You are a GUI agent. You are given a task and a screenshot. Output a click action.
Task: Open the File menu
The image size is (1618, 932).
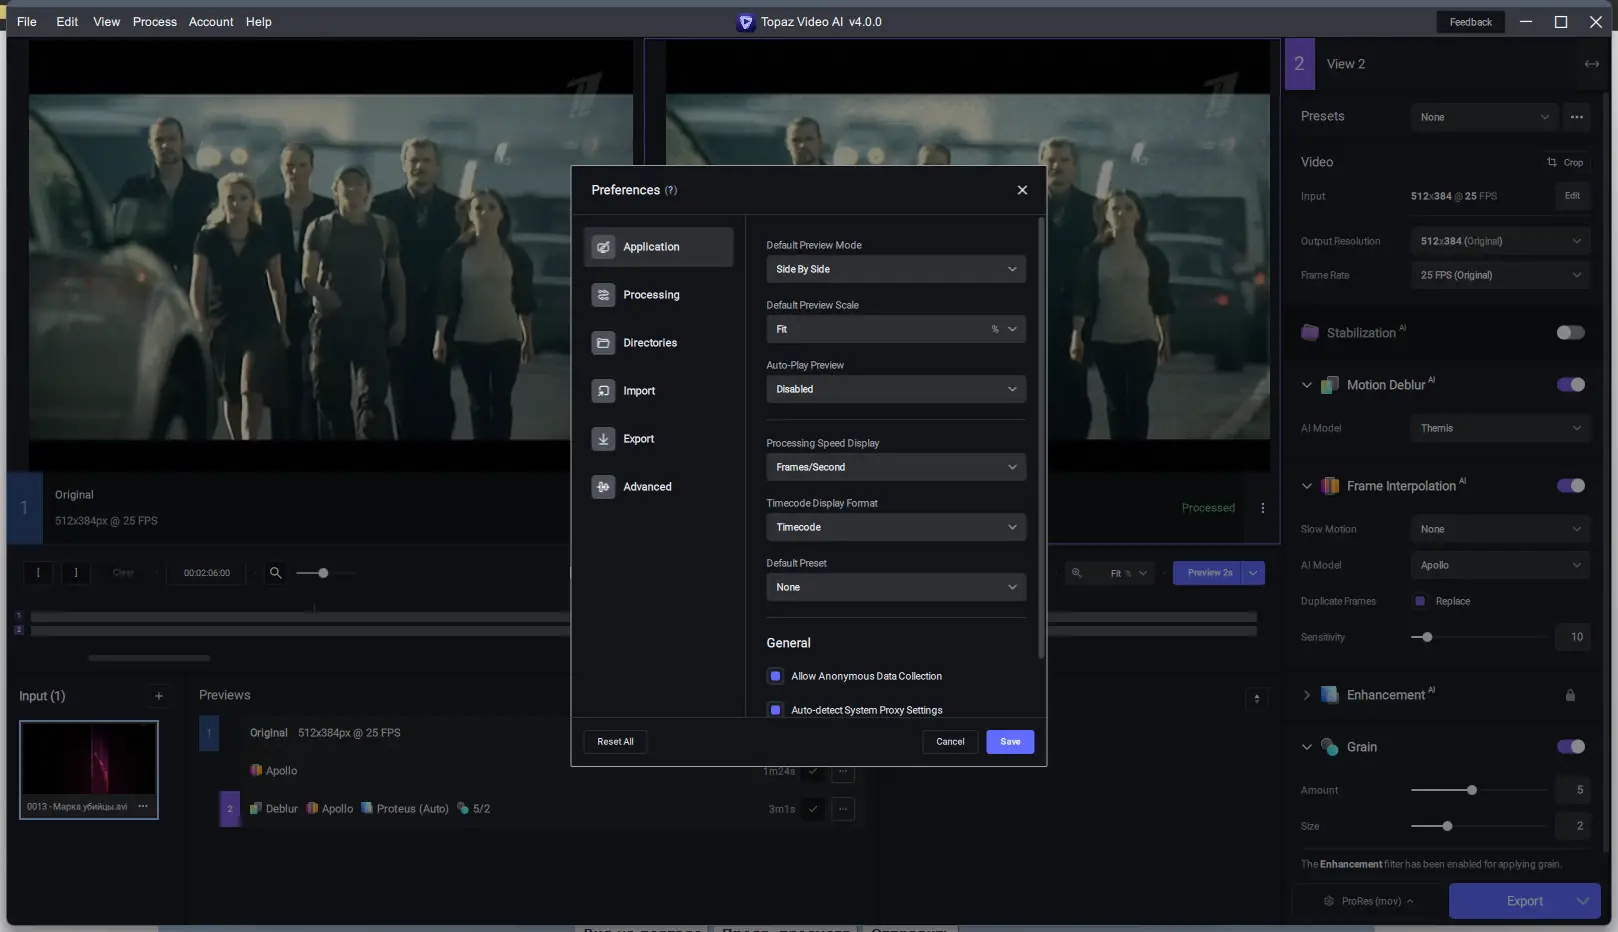(27, 22)
